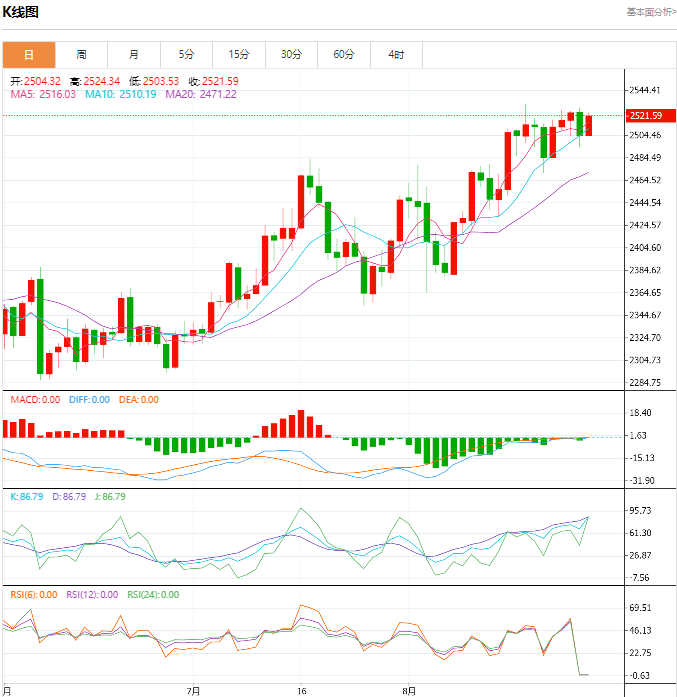Show the 30分 K-line chart

click(x=291, y=54)
